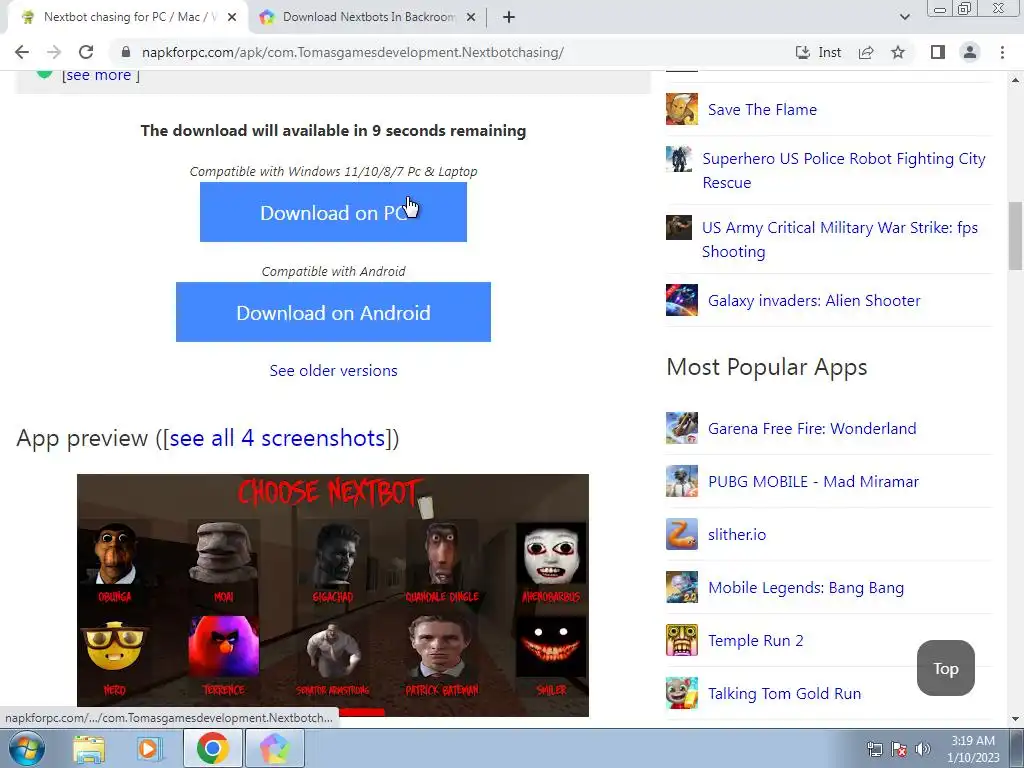The width and height of the screenshot is (1024, 768).
Task: Click the taskbar clock showing 3:19 AM
Action: tap(973, 749)
